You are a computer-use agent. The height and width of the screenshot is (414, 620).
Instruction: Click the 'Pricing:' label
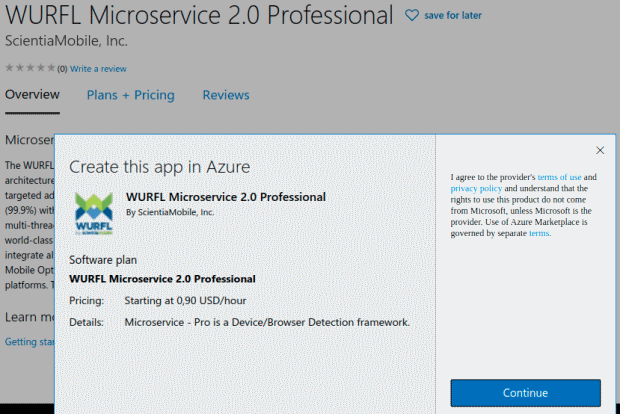click(x=86, y=301)
